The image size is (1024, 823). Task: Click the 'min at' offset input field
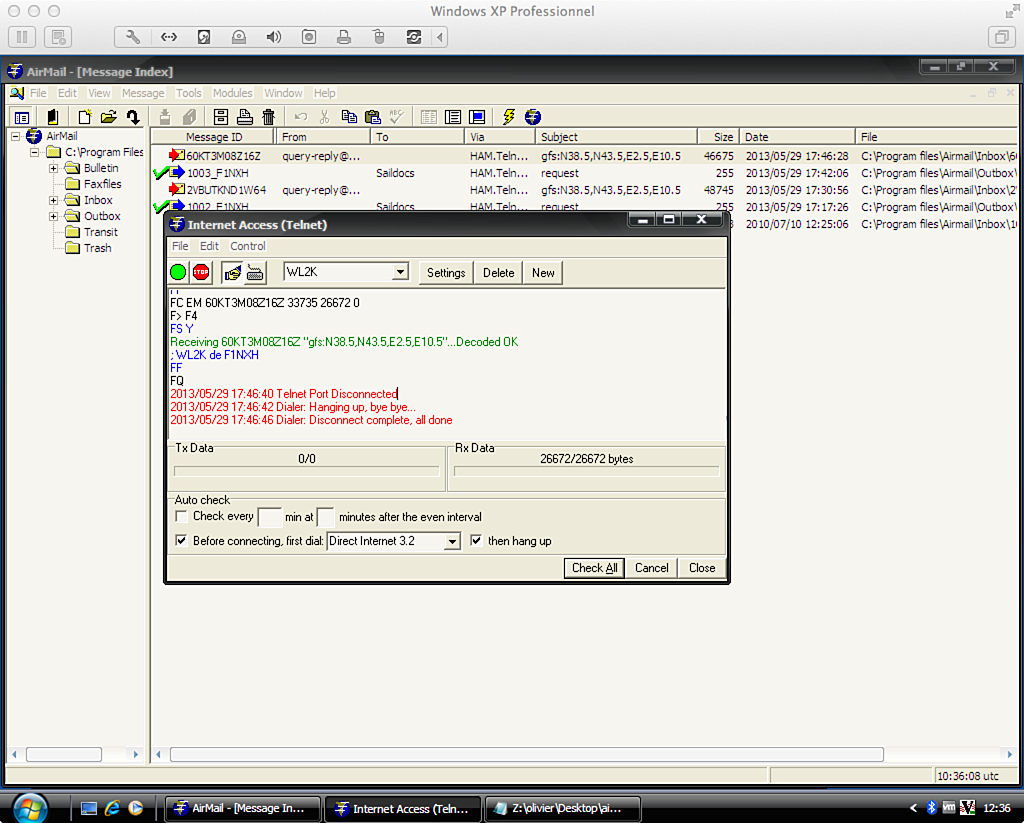point(325,517)
